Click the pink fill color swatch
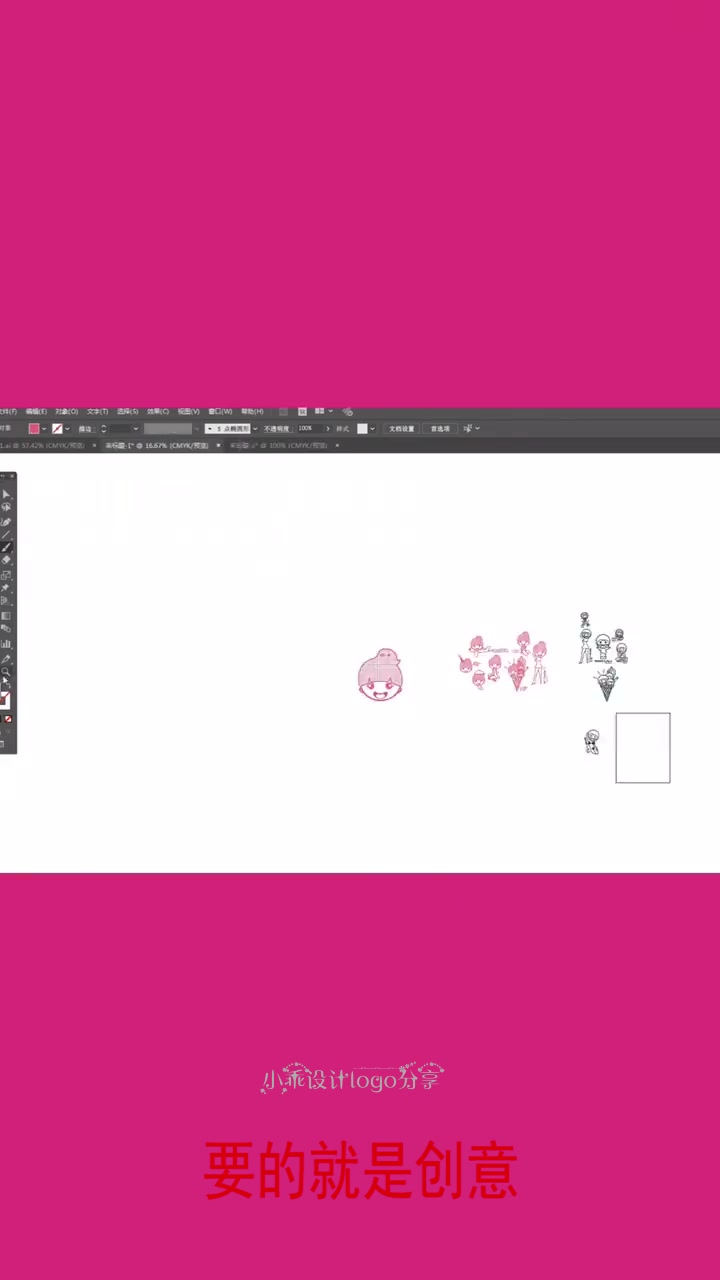The height and width of the screenshot is (1280, 720). pyautogui.click(x=34, y=429)
